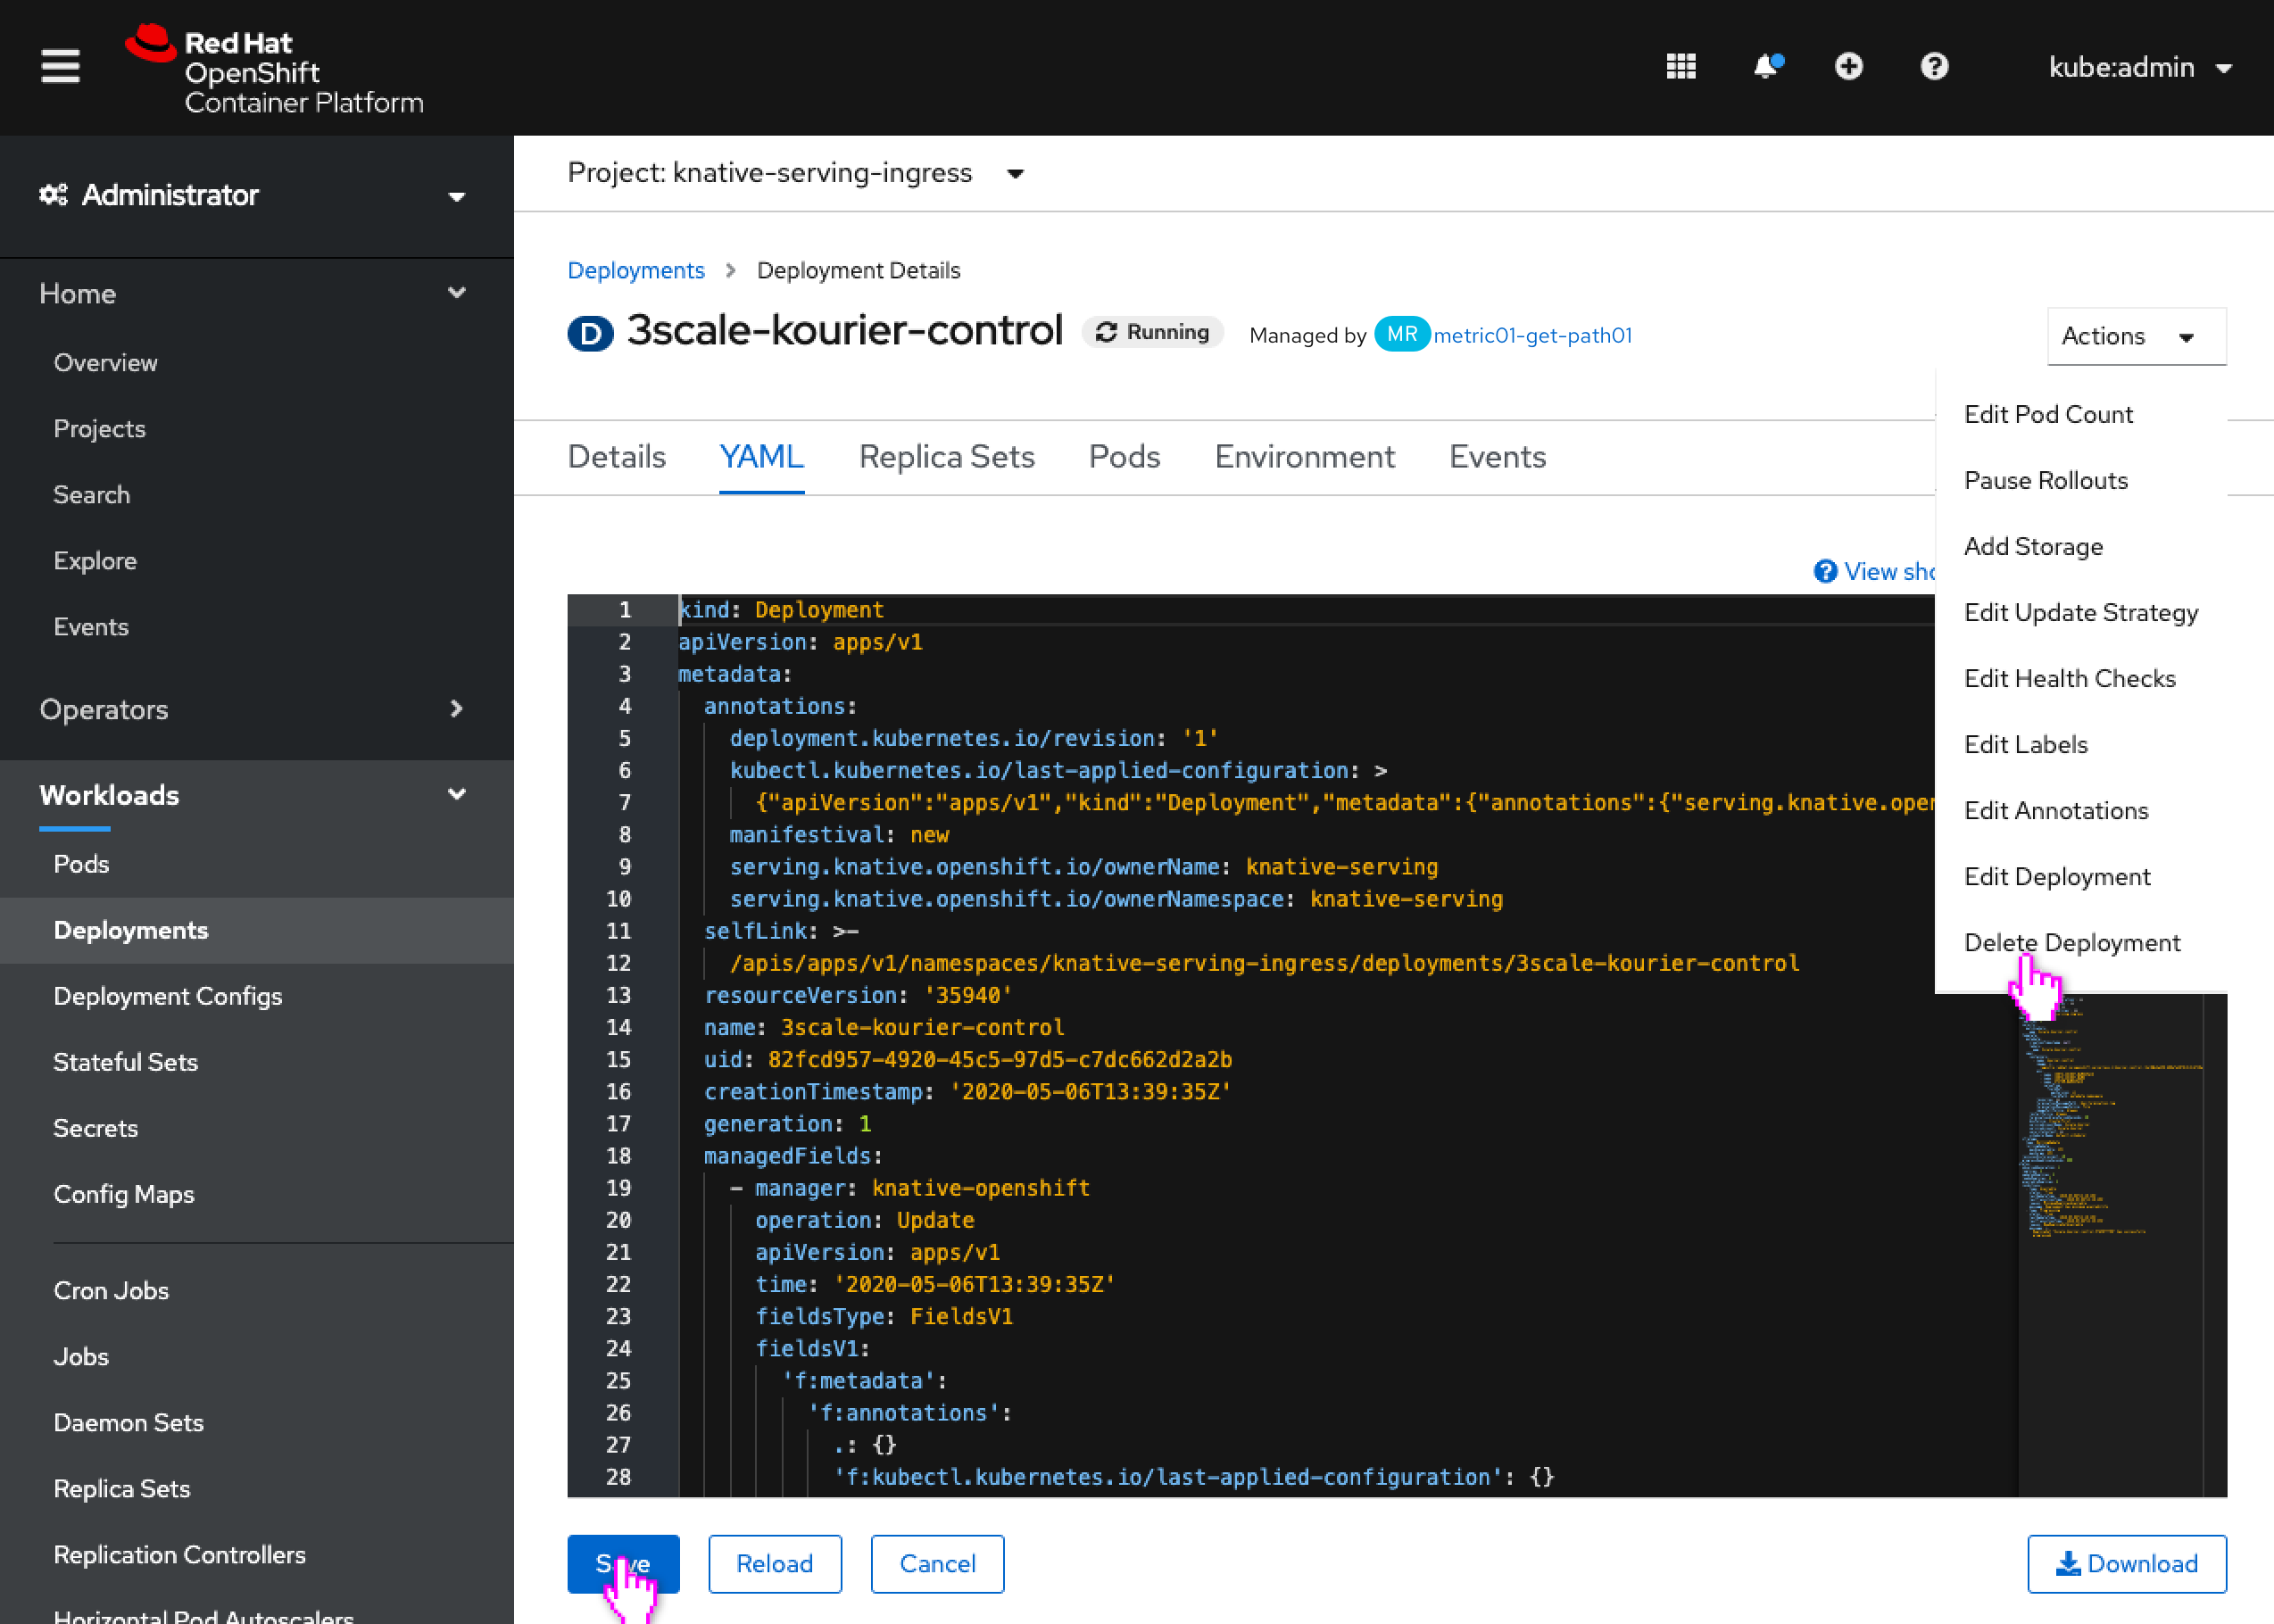Click the add/plus icon in toolbar
The image size is (2274, 1624).
[1847, 67]
